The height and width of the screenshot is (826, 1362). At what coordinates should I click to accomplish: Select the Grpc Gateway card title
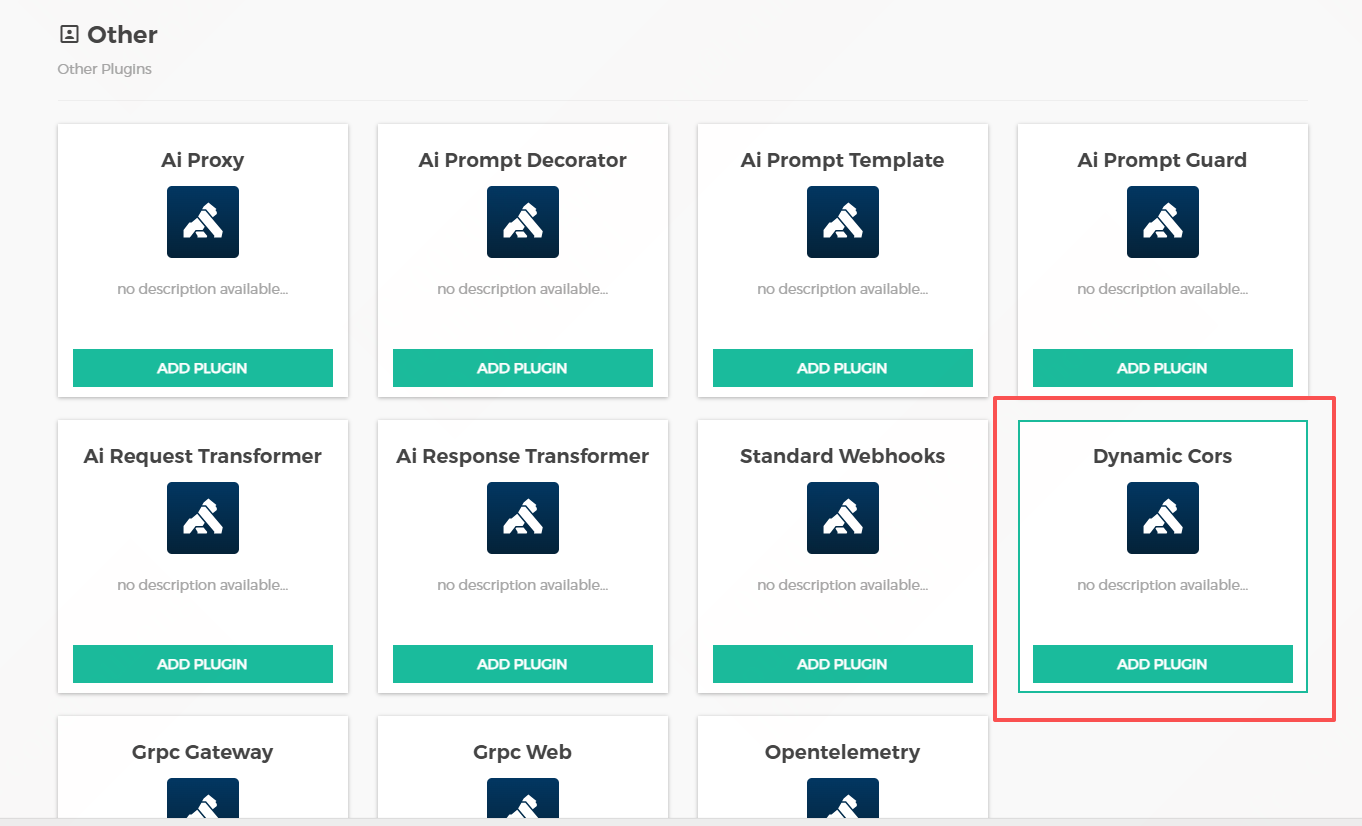point(203,752)
